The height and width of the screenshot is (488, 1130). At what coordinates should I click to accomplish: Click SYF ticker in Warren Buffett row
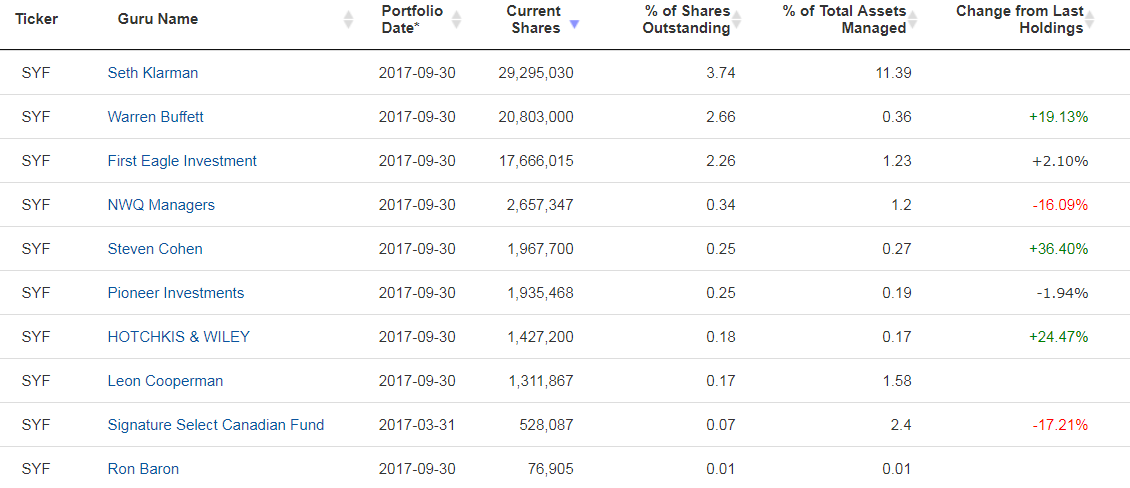(36, 117)
